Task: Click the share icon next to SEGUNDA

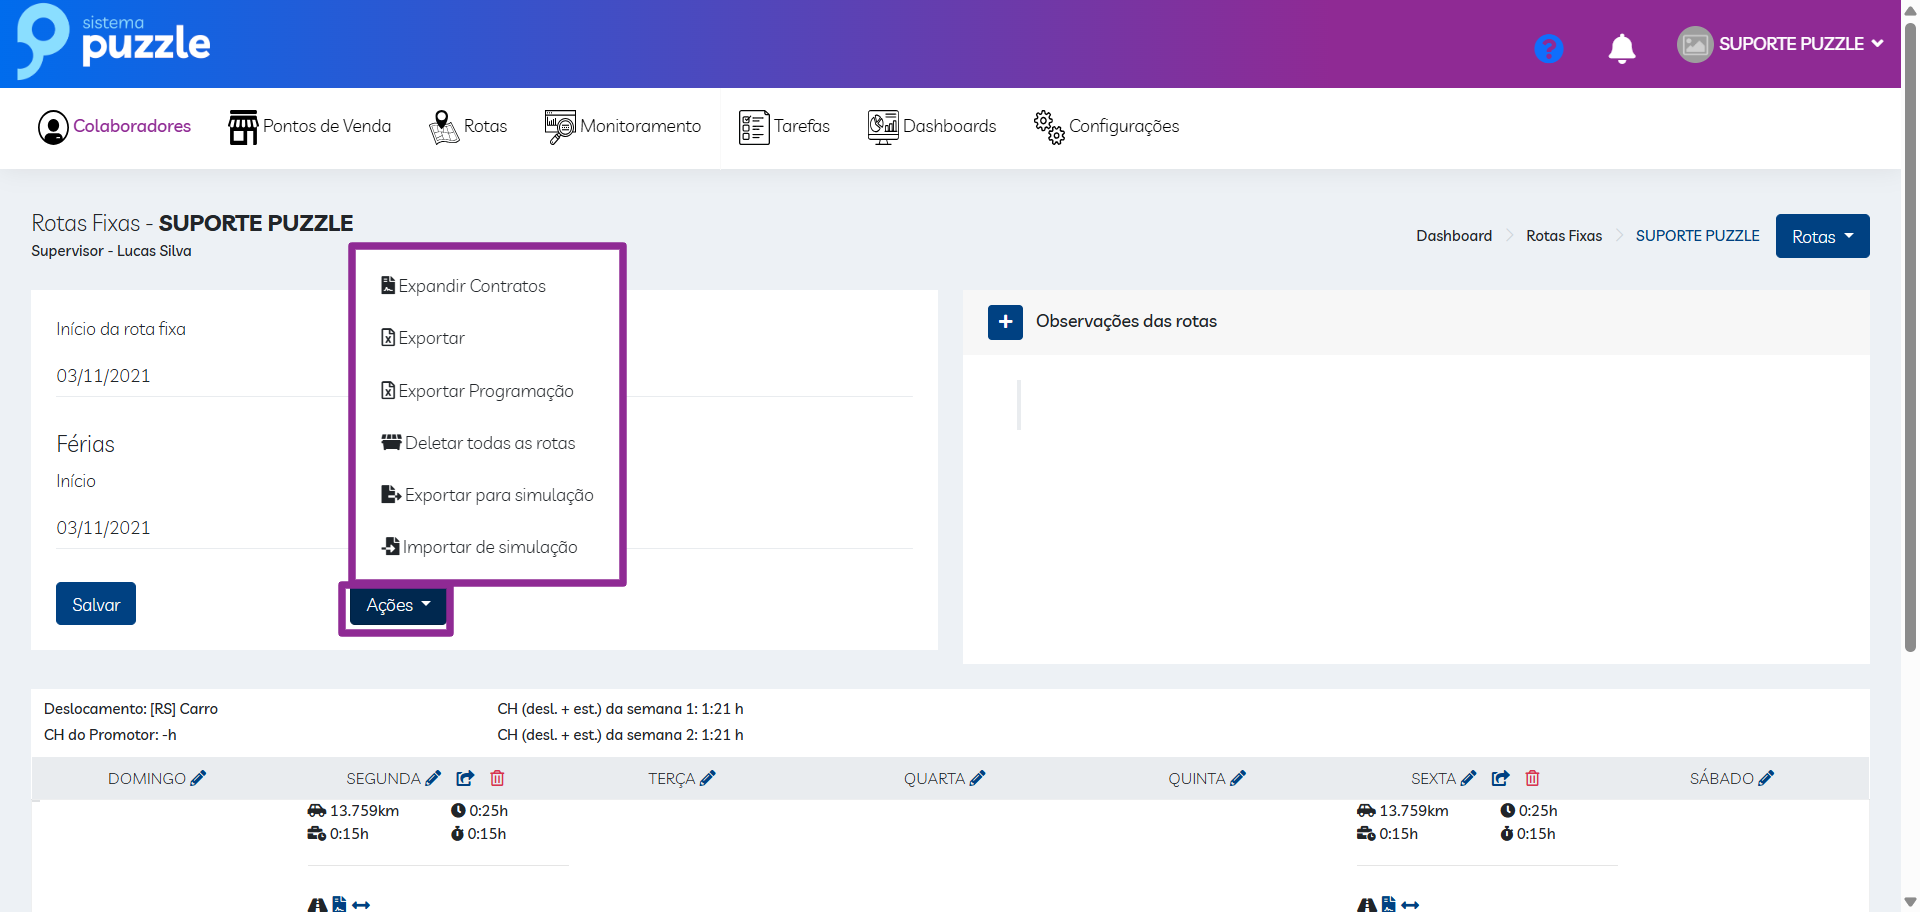Action: (x=465, y=778)
